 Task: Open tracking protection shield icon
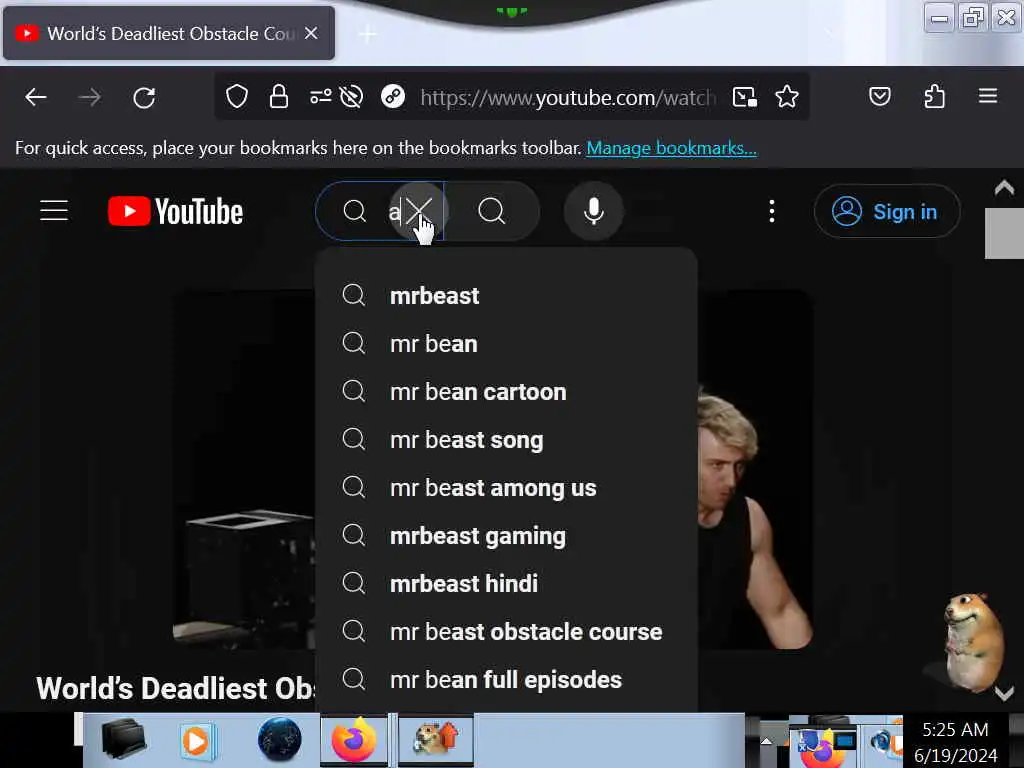236,97
